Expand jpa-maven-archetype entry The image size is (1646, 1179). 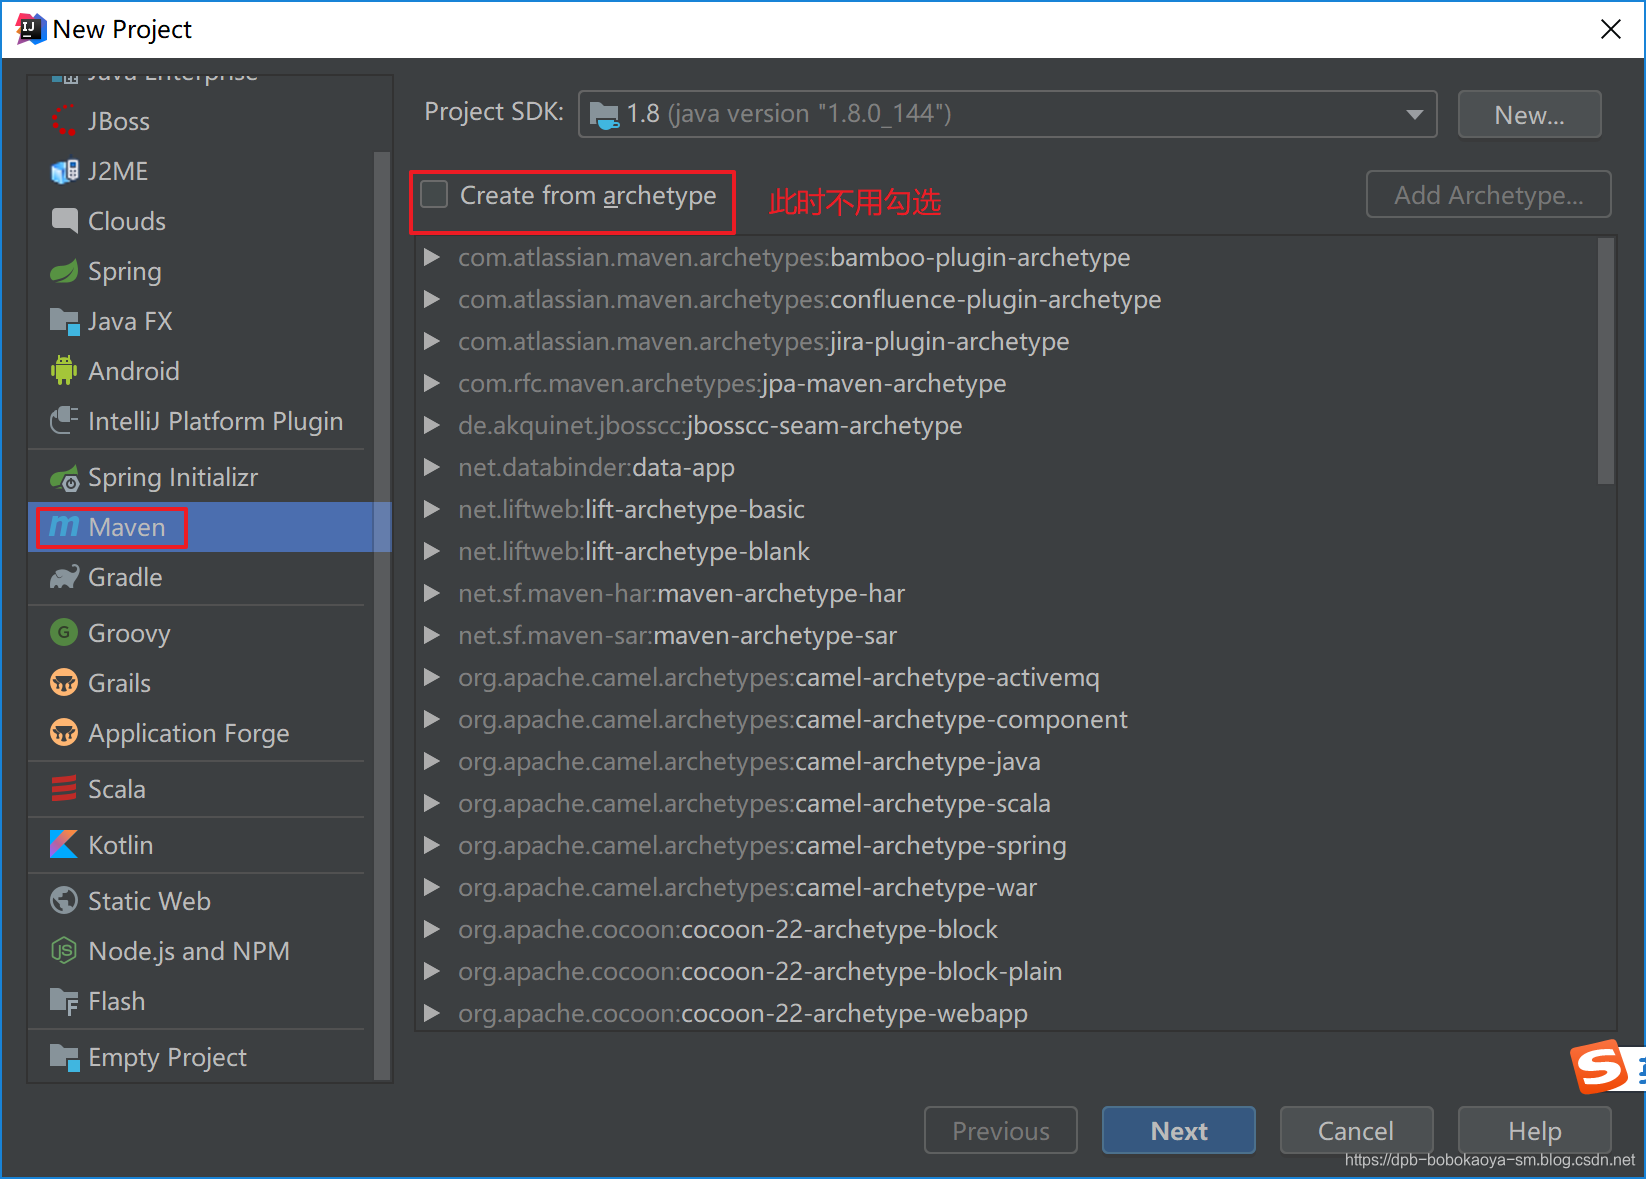pos(432,383)
